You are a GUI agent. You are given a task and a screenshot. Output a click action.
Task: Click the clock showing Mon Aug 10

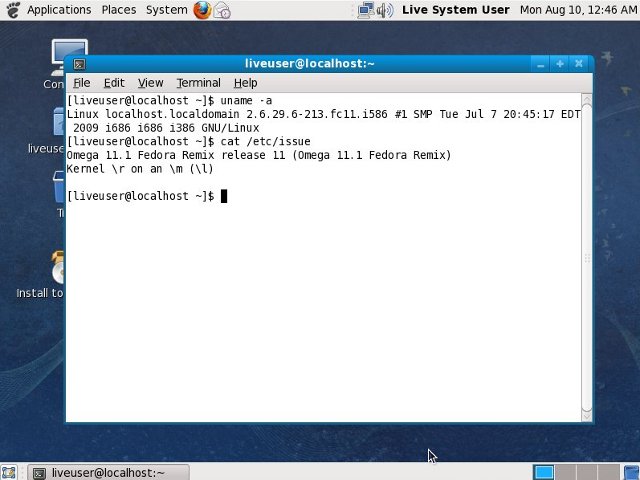click(x=578, y=10)
